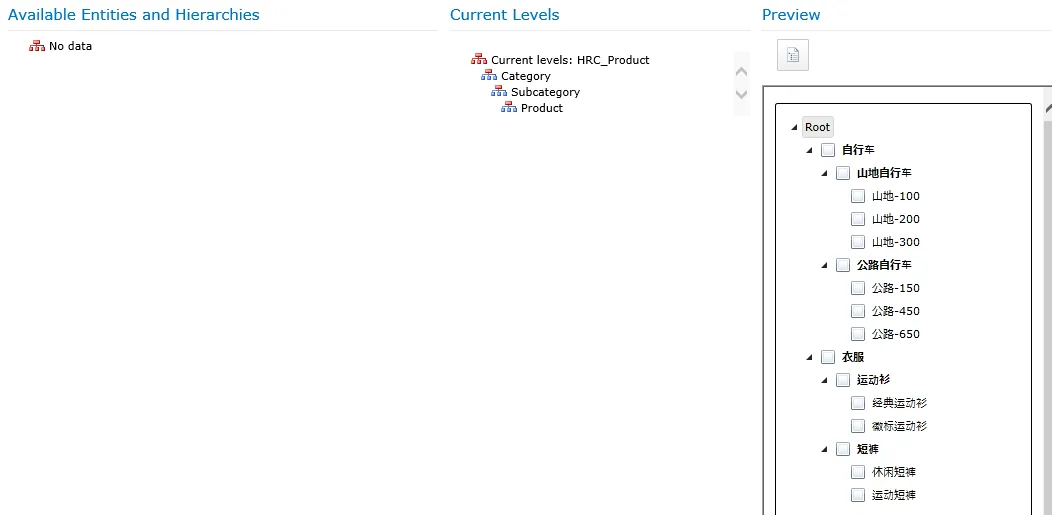Click the 山地-200 label
The height and width of the screenshot is (515, 1052).
tap(896, 219)
